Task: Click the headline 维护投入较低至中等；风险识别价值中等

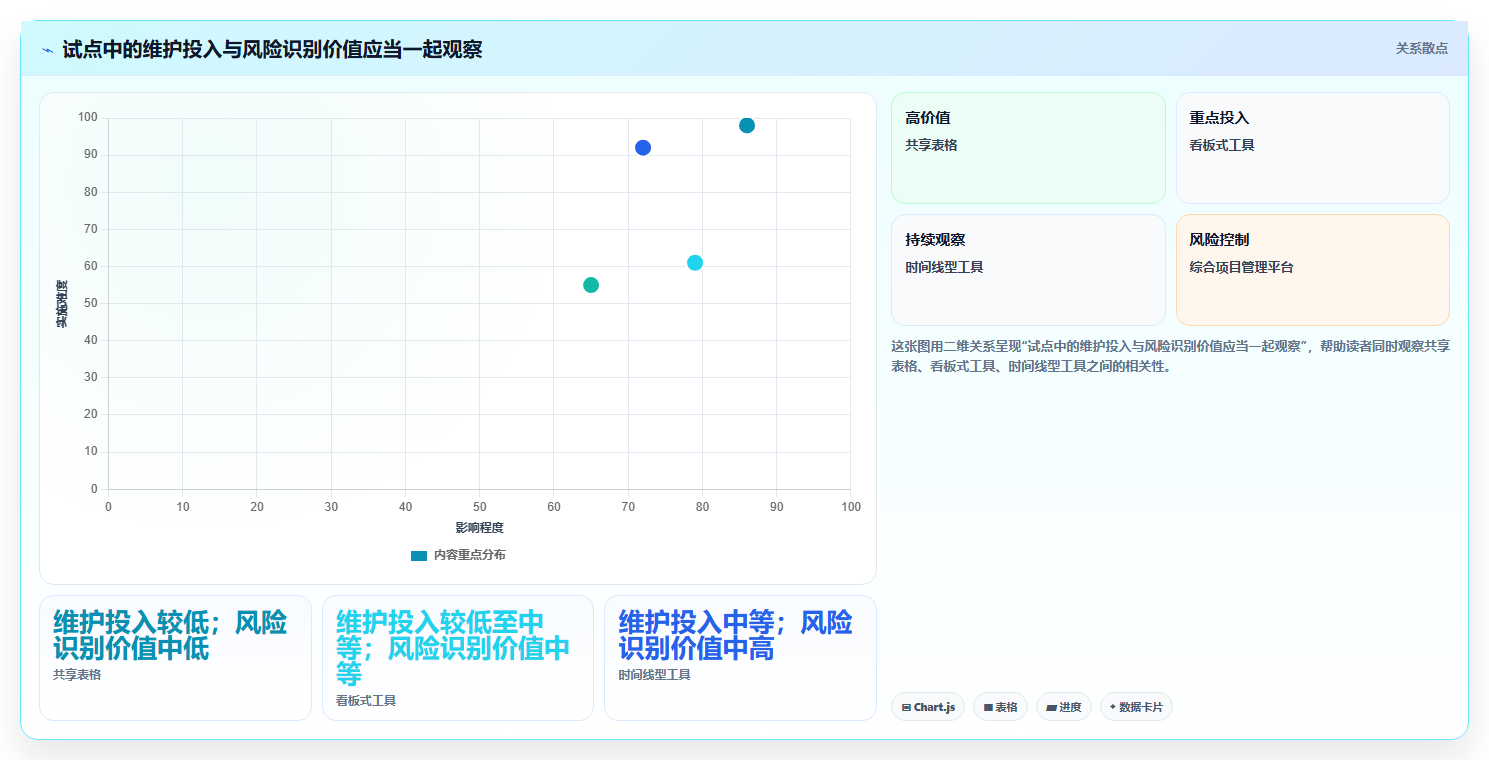Action: [x=453, y=648]
